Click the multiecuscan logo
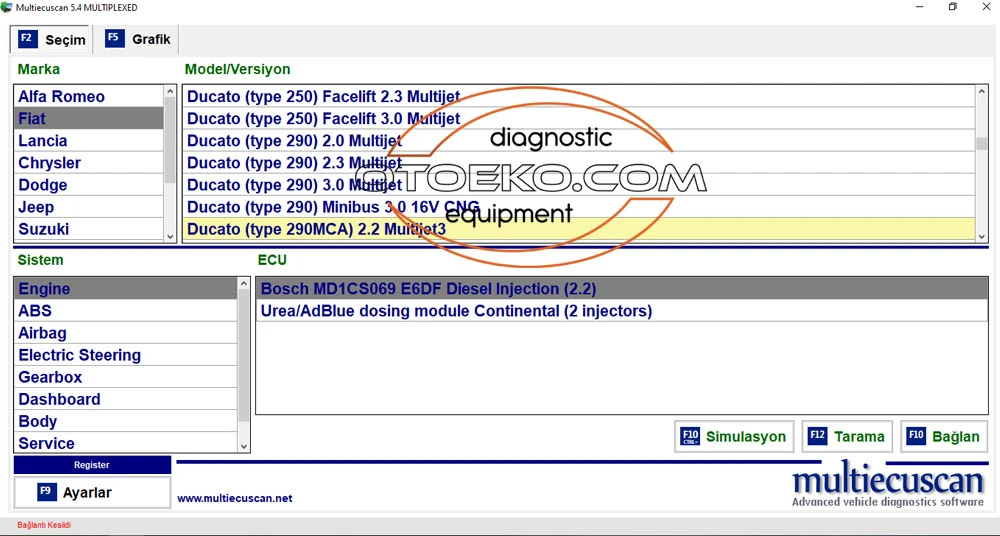1000x536 pixels. [888, 484]
